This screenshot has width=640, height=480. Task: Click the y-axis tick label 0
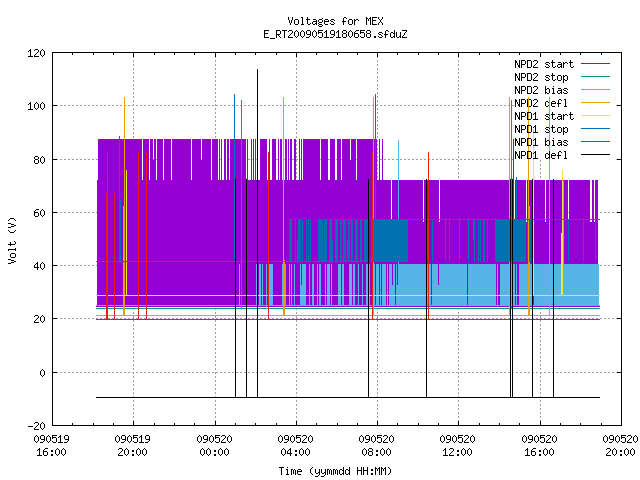coord(42,373)
